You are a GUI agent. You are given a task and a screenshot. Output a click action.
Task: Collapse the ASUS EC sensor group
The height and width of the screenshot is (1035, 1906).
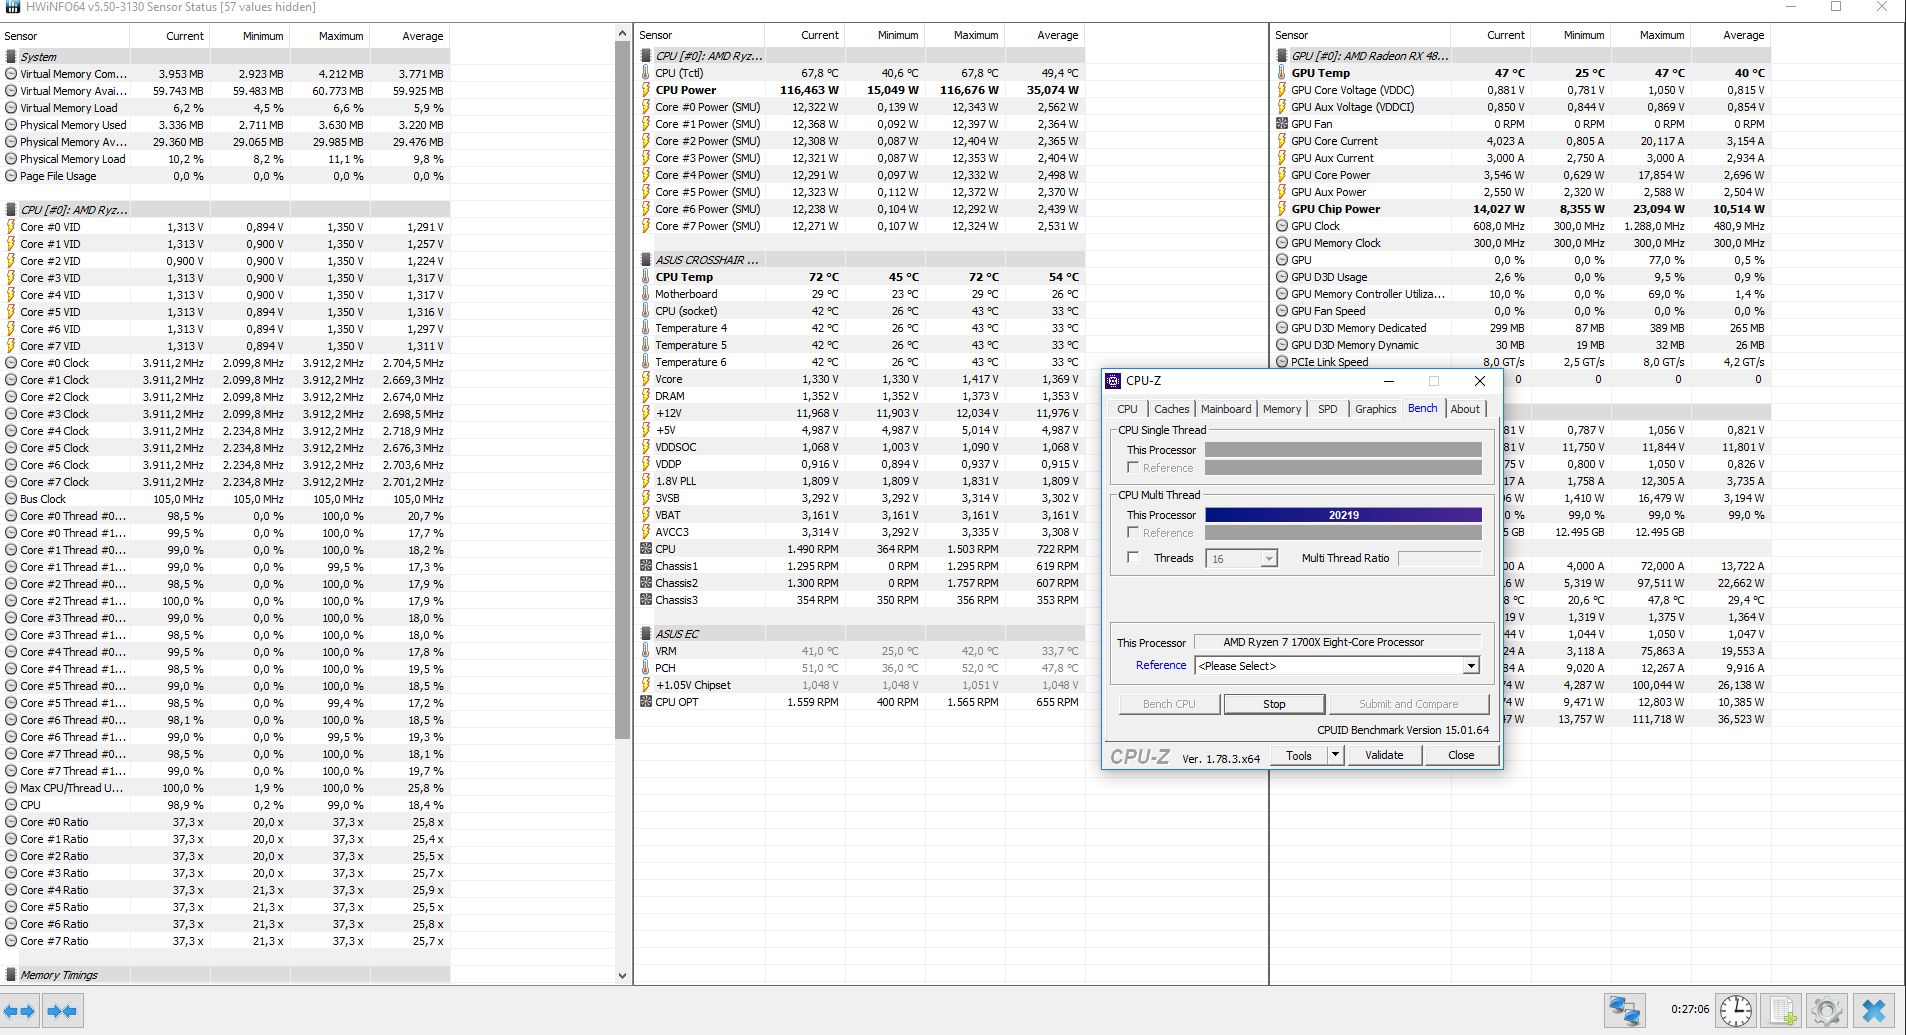tap(861, 634)
